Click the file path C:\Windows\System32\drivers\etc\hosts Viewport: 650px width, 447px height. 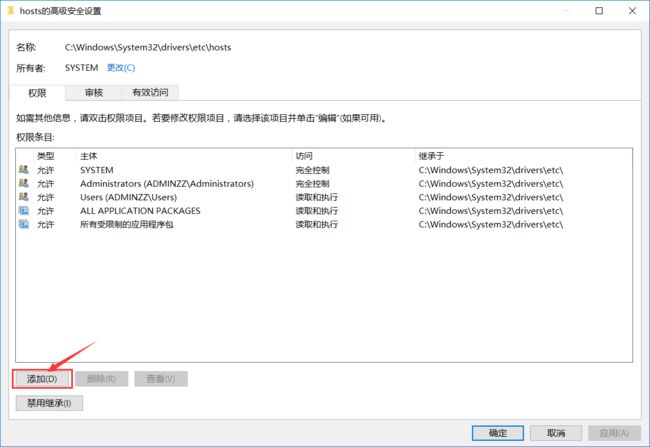click(148, 47)
